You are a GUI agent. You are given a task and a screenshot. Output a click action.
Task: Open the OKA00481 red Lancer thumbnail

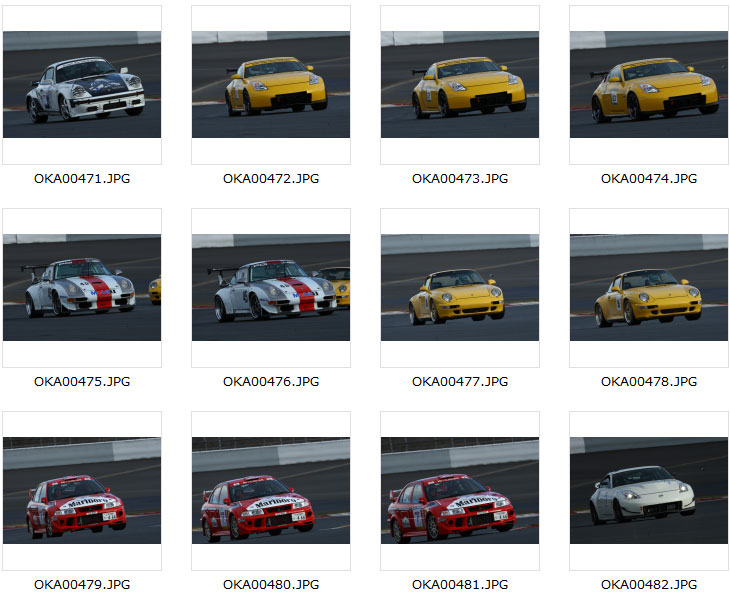click(460, 490)
